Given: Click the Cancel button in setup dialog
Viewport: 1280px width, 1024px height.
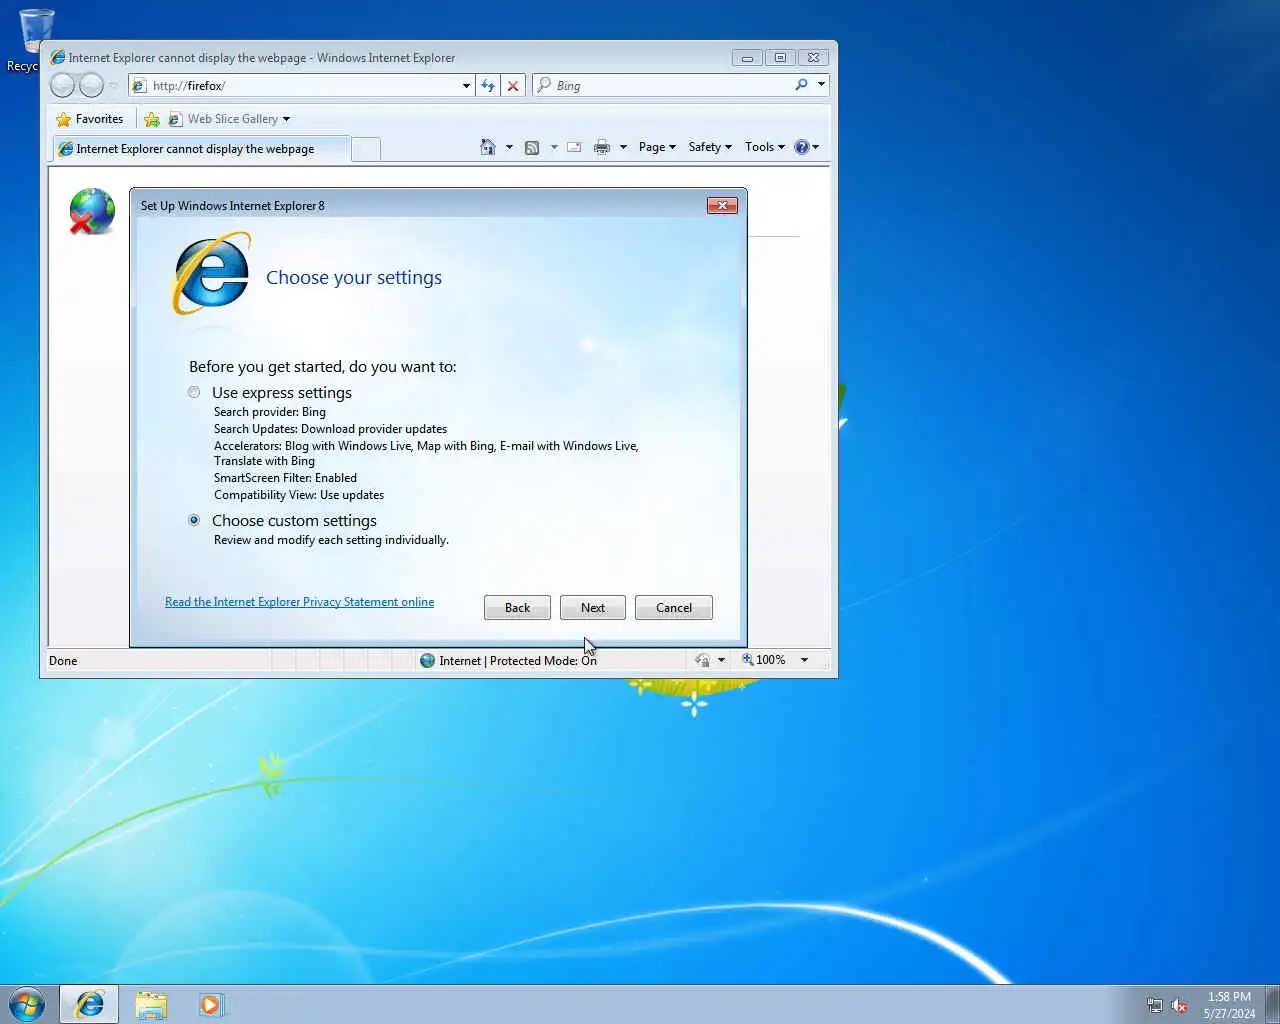Looking at the screenshot, I should (x=674, y=608).
